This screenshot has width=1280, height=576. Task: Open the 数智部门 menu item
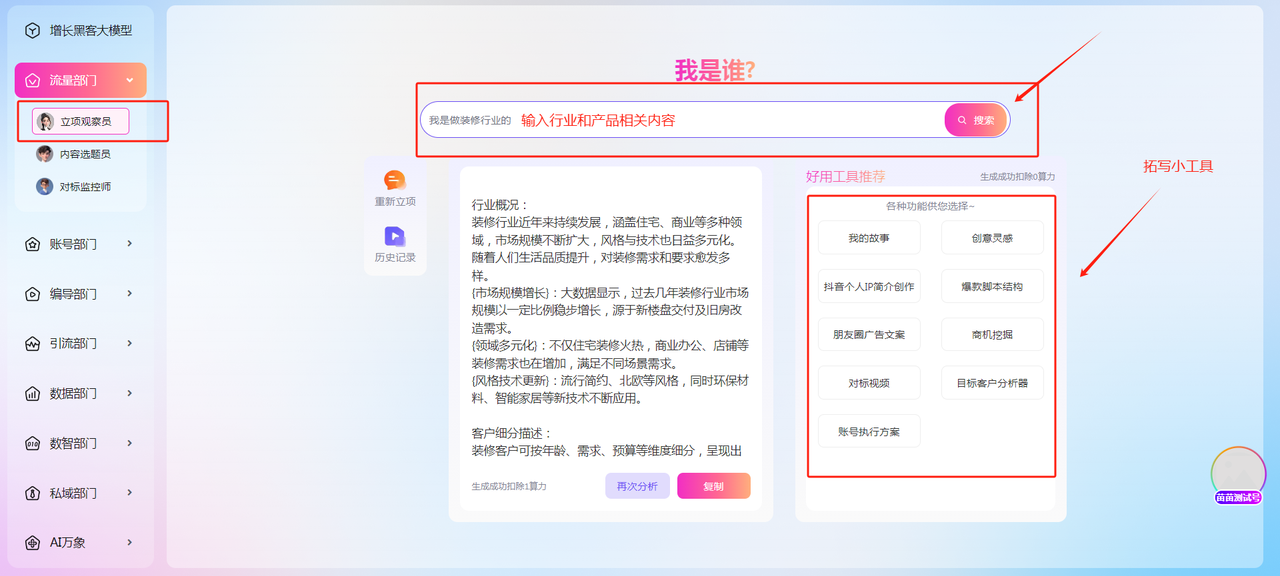[x=73, y=443]
